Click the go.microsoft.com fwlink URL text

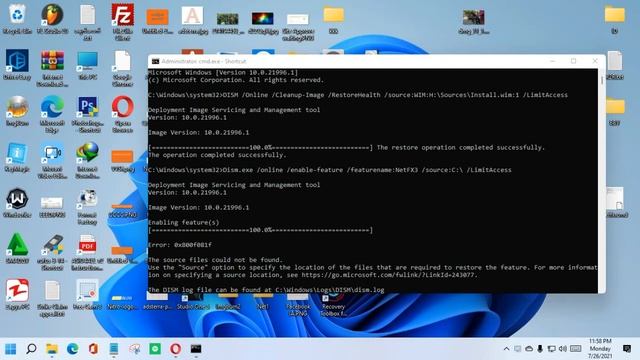point(388,275)
